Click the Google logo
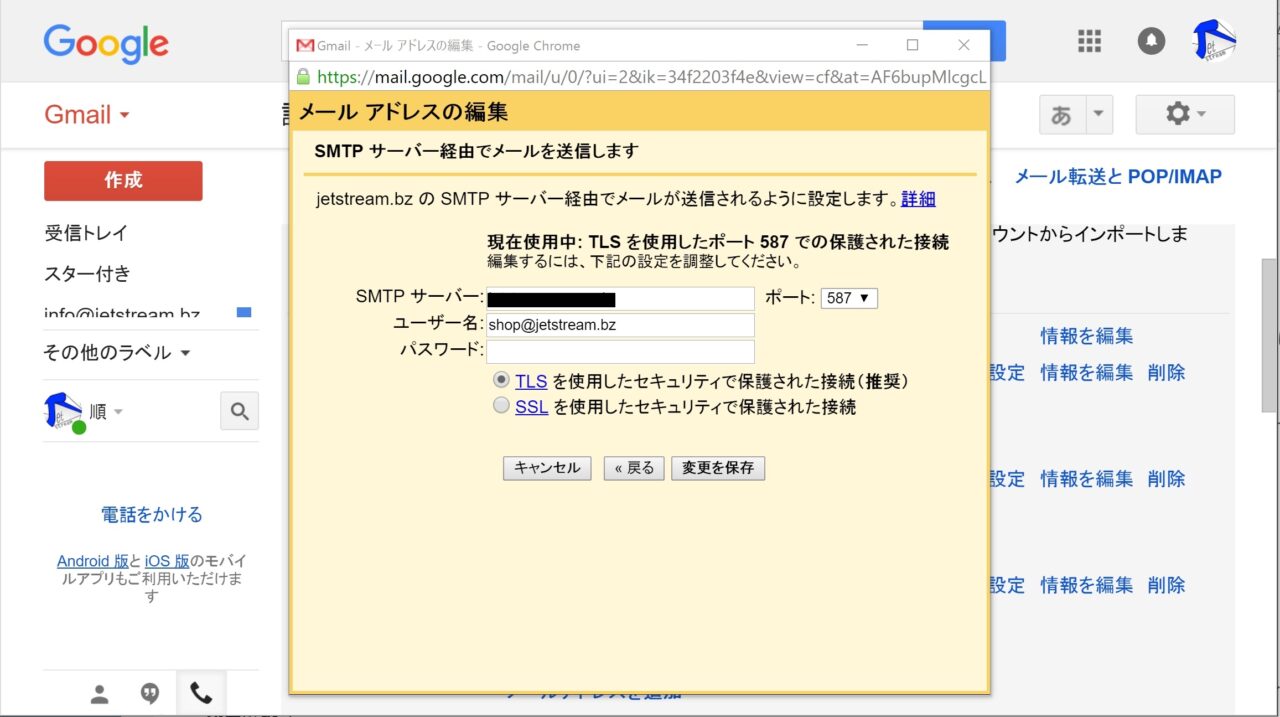 point(106,43)
